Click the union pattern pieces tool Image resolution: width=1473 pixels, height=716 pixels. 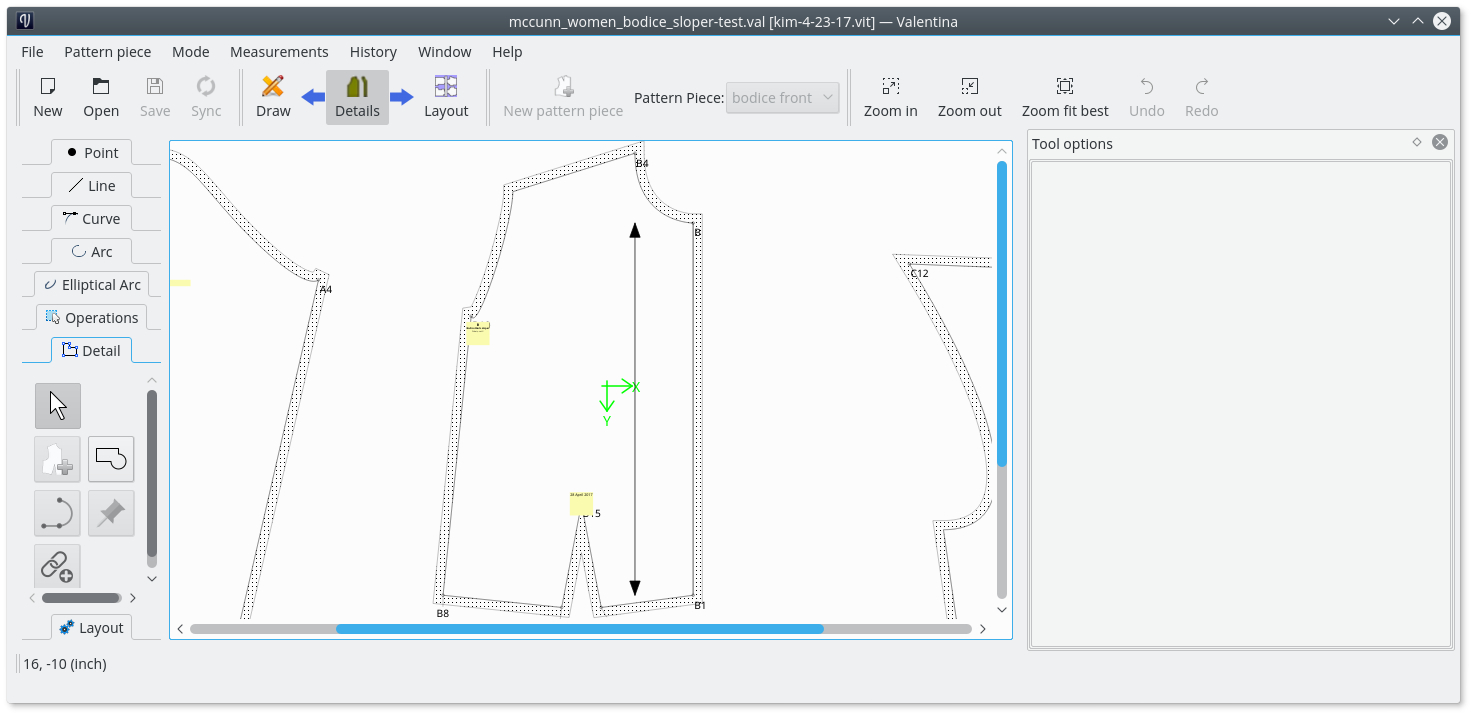[x=111, y=459]
